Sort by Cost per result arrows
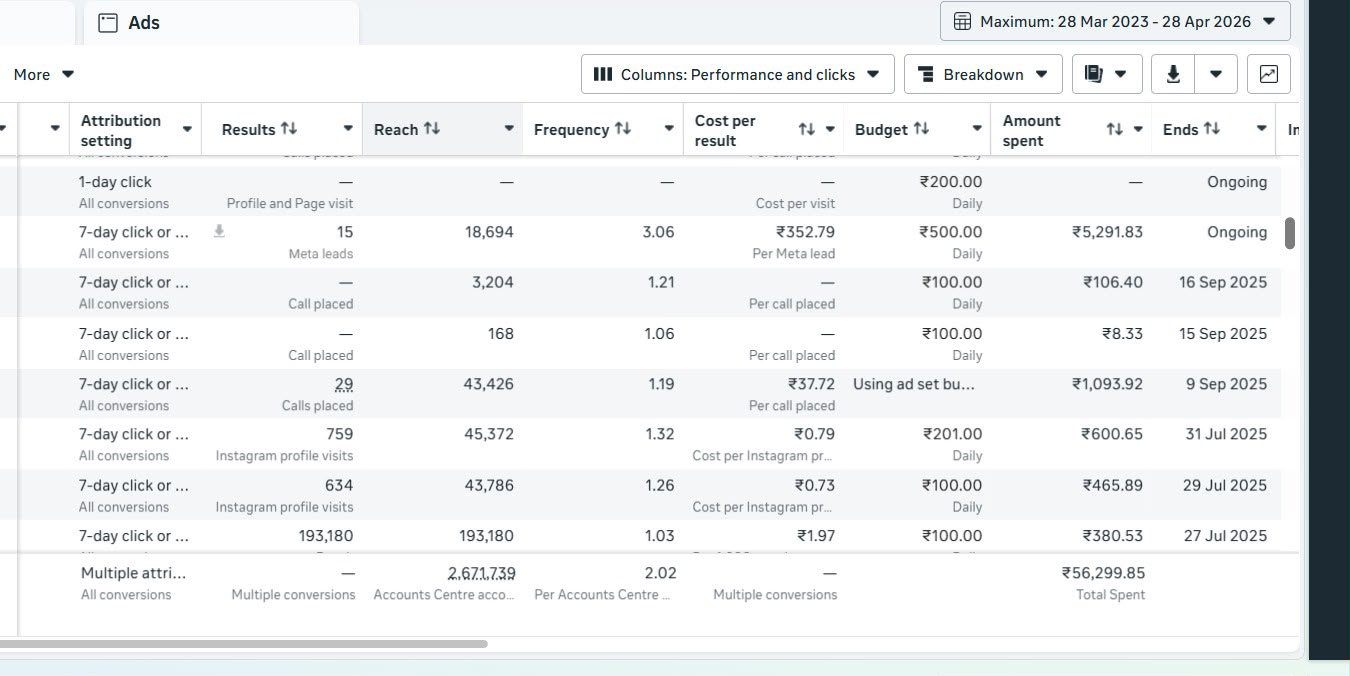The image size is (1350, 676). [807, 129]
